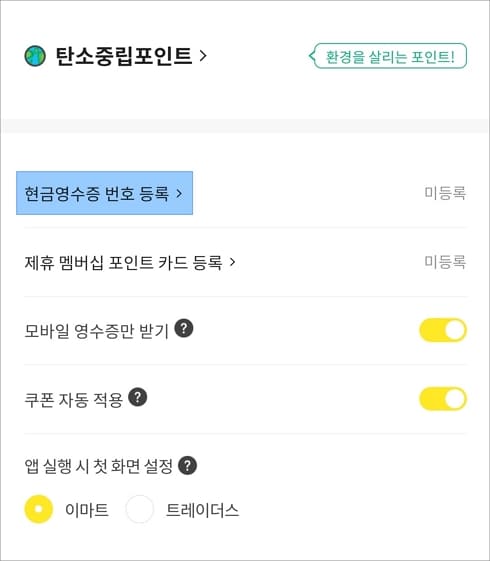Open 현금영수증 번호 등록
This screenshot has width=490, height=561.
click(104, 193)
